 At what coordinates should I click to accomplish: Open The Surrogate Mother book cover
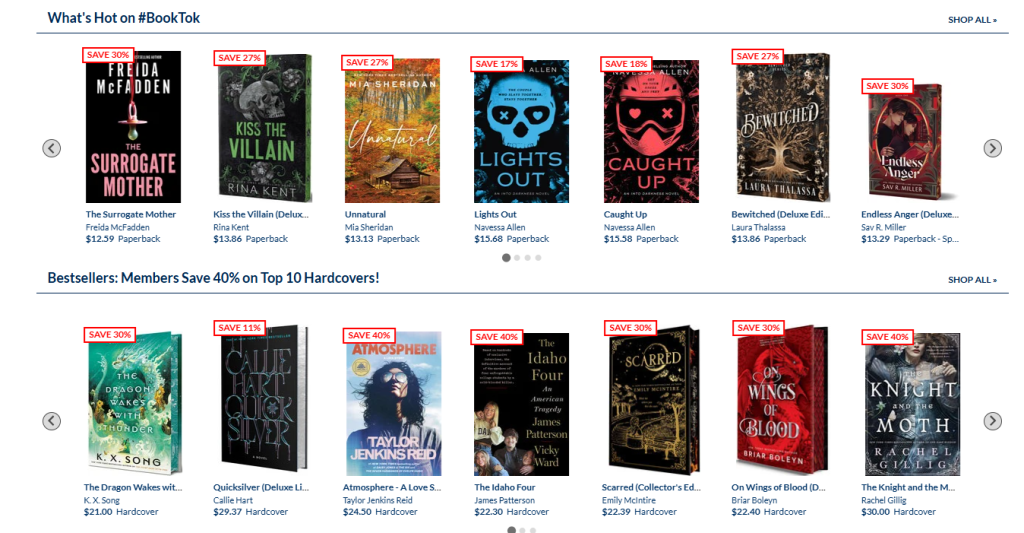[133, 127]
